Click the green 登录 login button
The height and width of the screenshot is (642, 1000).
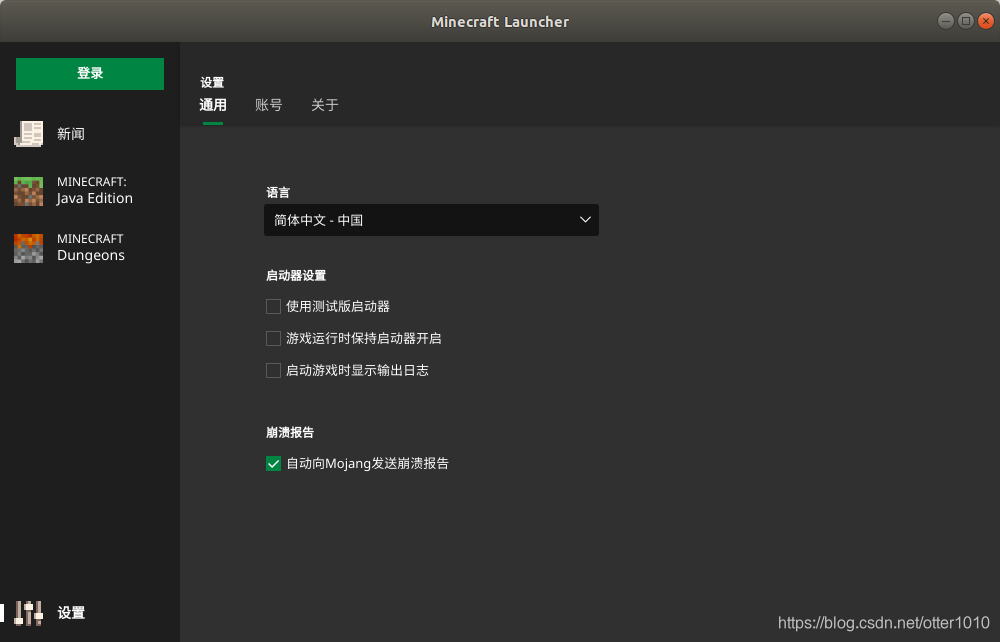click(90, 74)
